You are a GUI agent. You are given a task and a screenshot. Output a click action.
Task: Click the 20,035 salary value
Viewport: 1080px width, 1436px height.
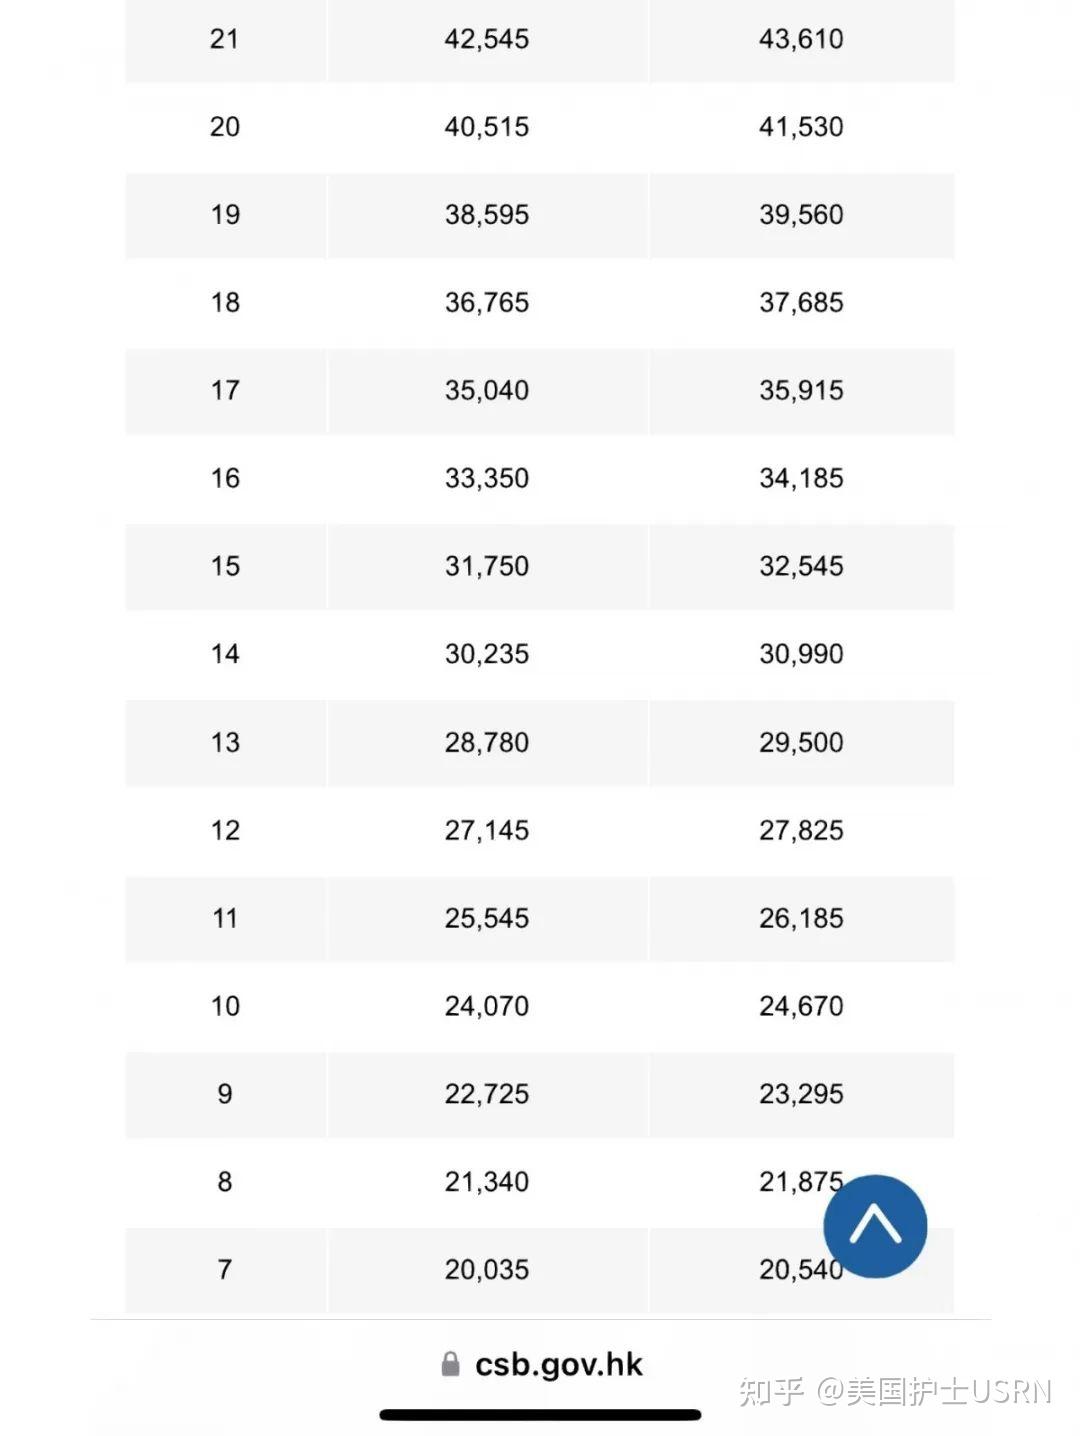point(487,1270)
